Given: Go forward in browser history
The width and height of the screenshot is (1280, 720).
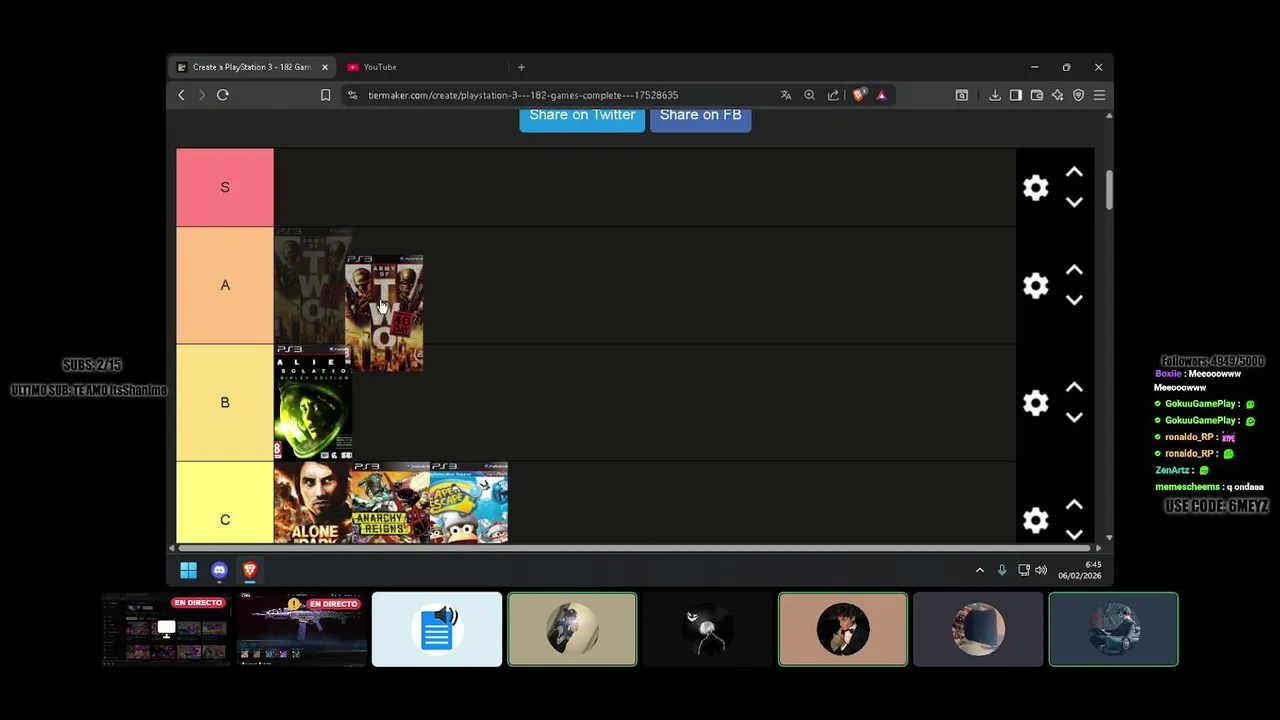Looking at the screenshot, I should (x=201, y=95).
